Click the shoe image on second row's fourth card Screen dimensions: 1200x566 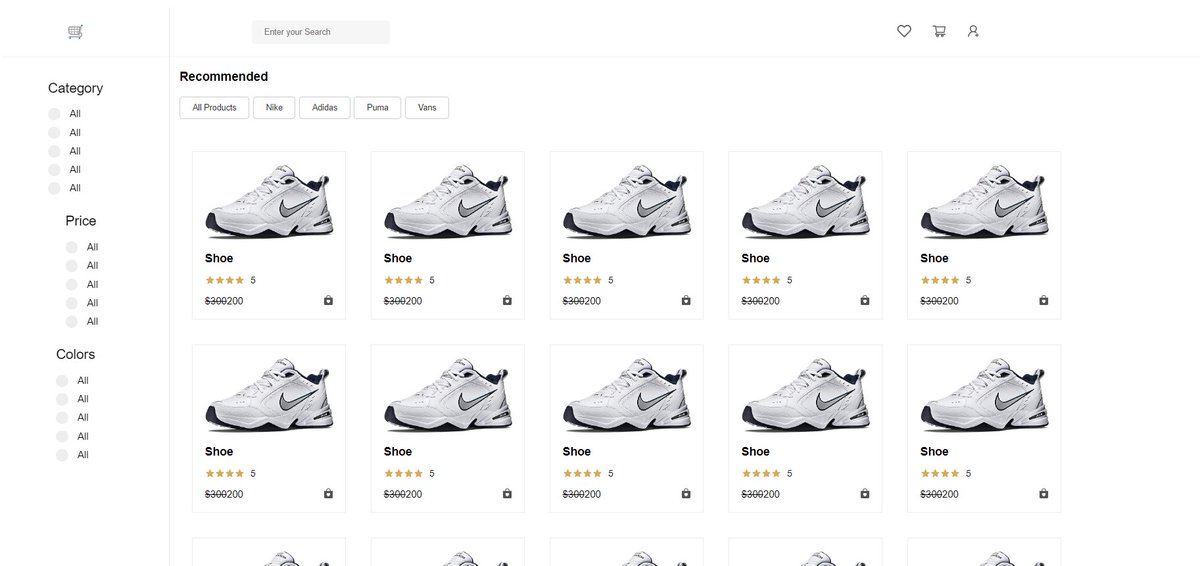806,394
